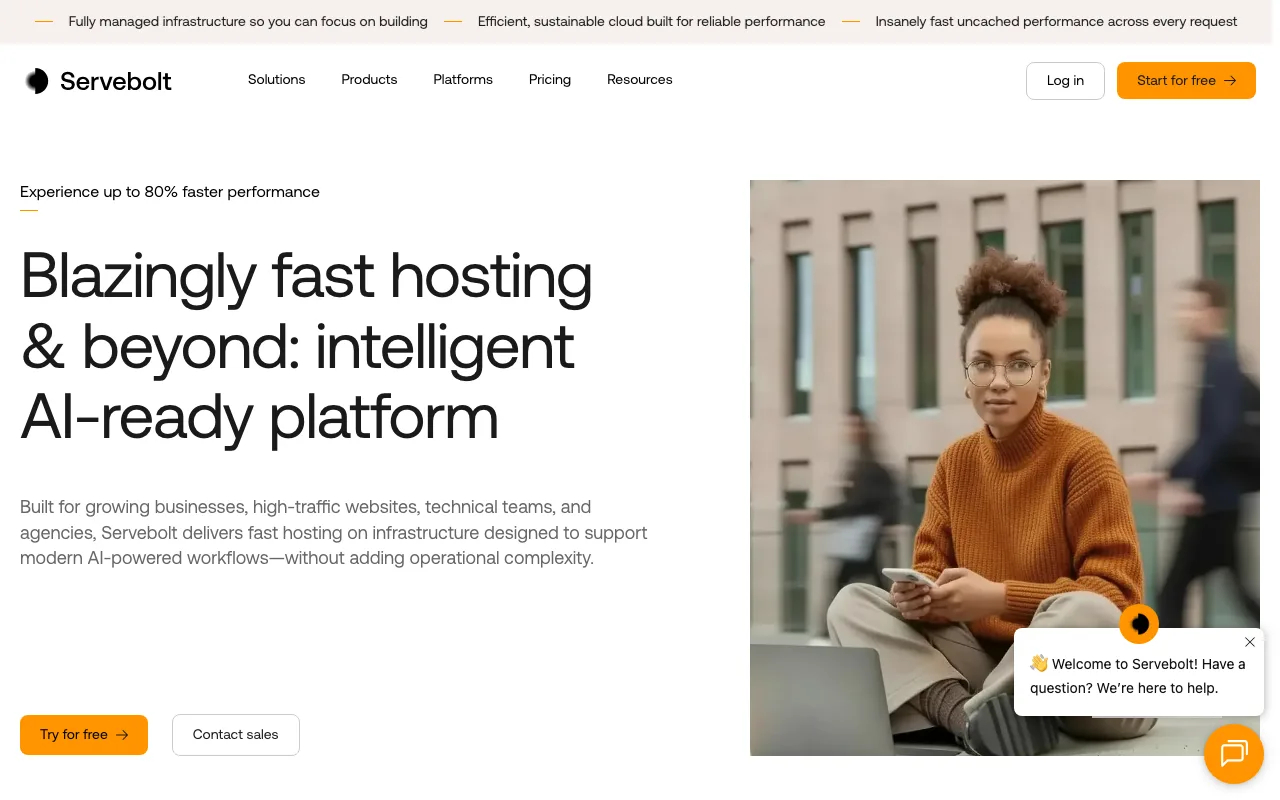Viewport: 1280px width, 800px height.
Task: Click "Fully managed infrastructure" banner text
Action: [x=248, y=21]
